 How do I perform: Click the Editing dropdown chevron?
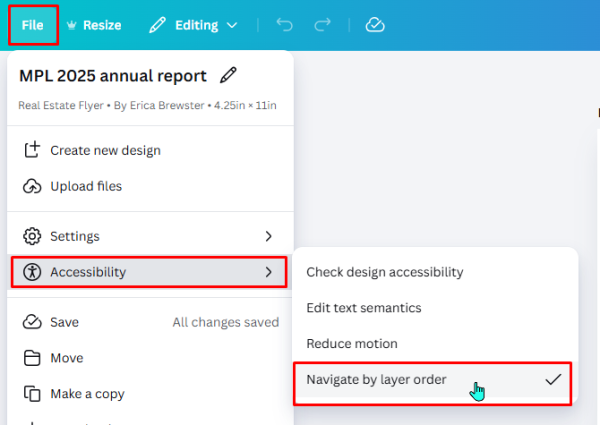pyautogui.click(x=232, y=26)
